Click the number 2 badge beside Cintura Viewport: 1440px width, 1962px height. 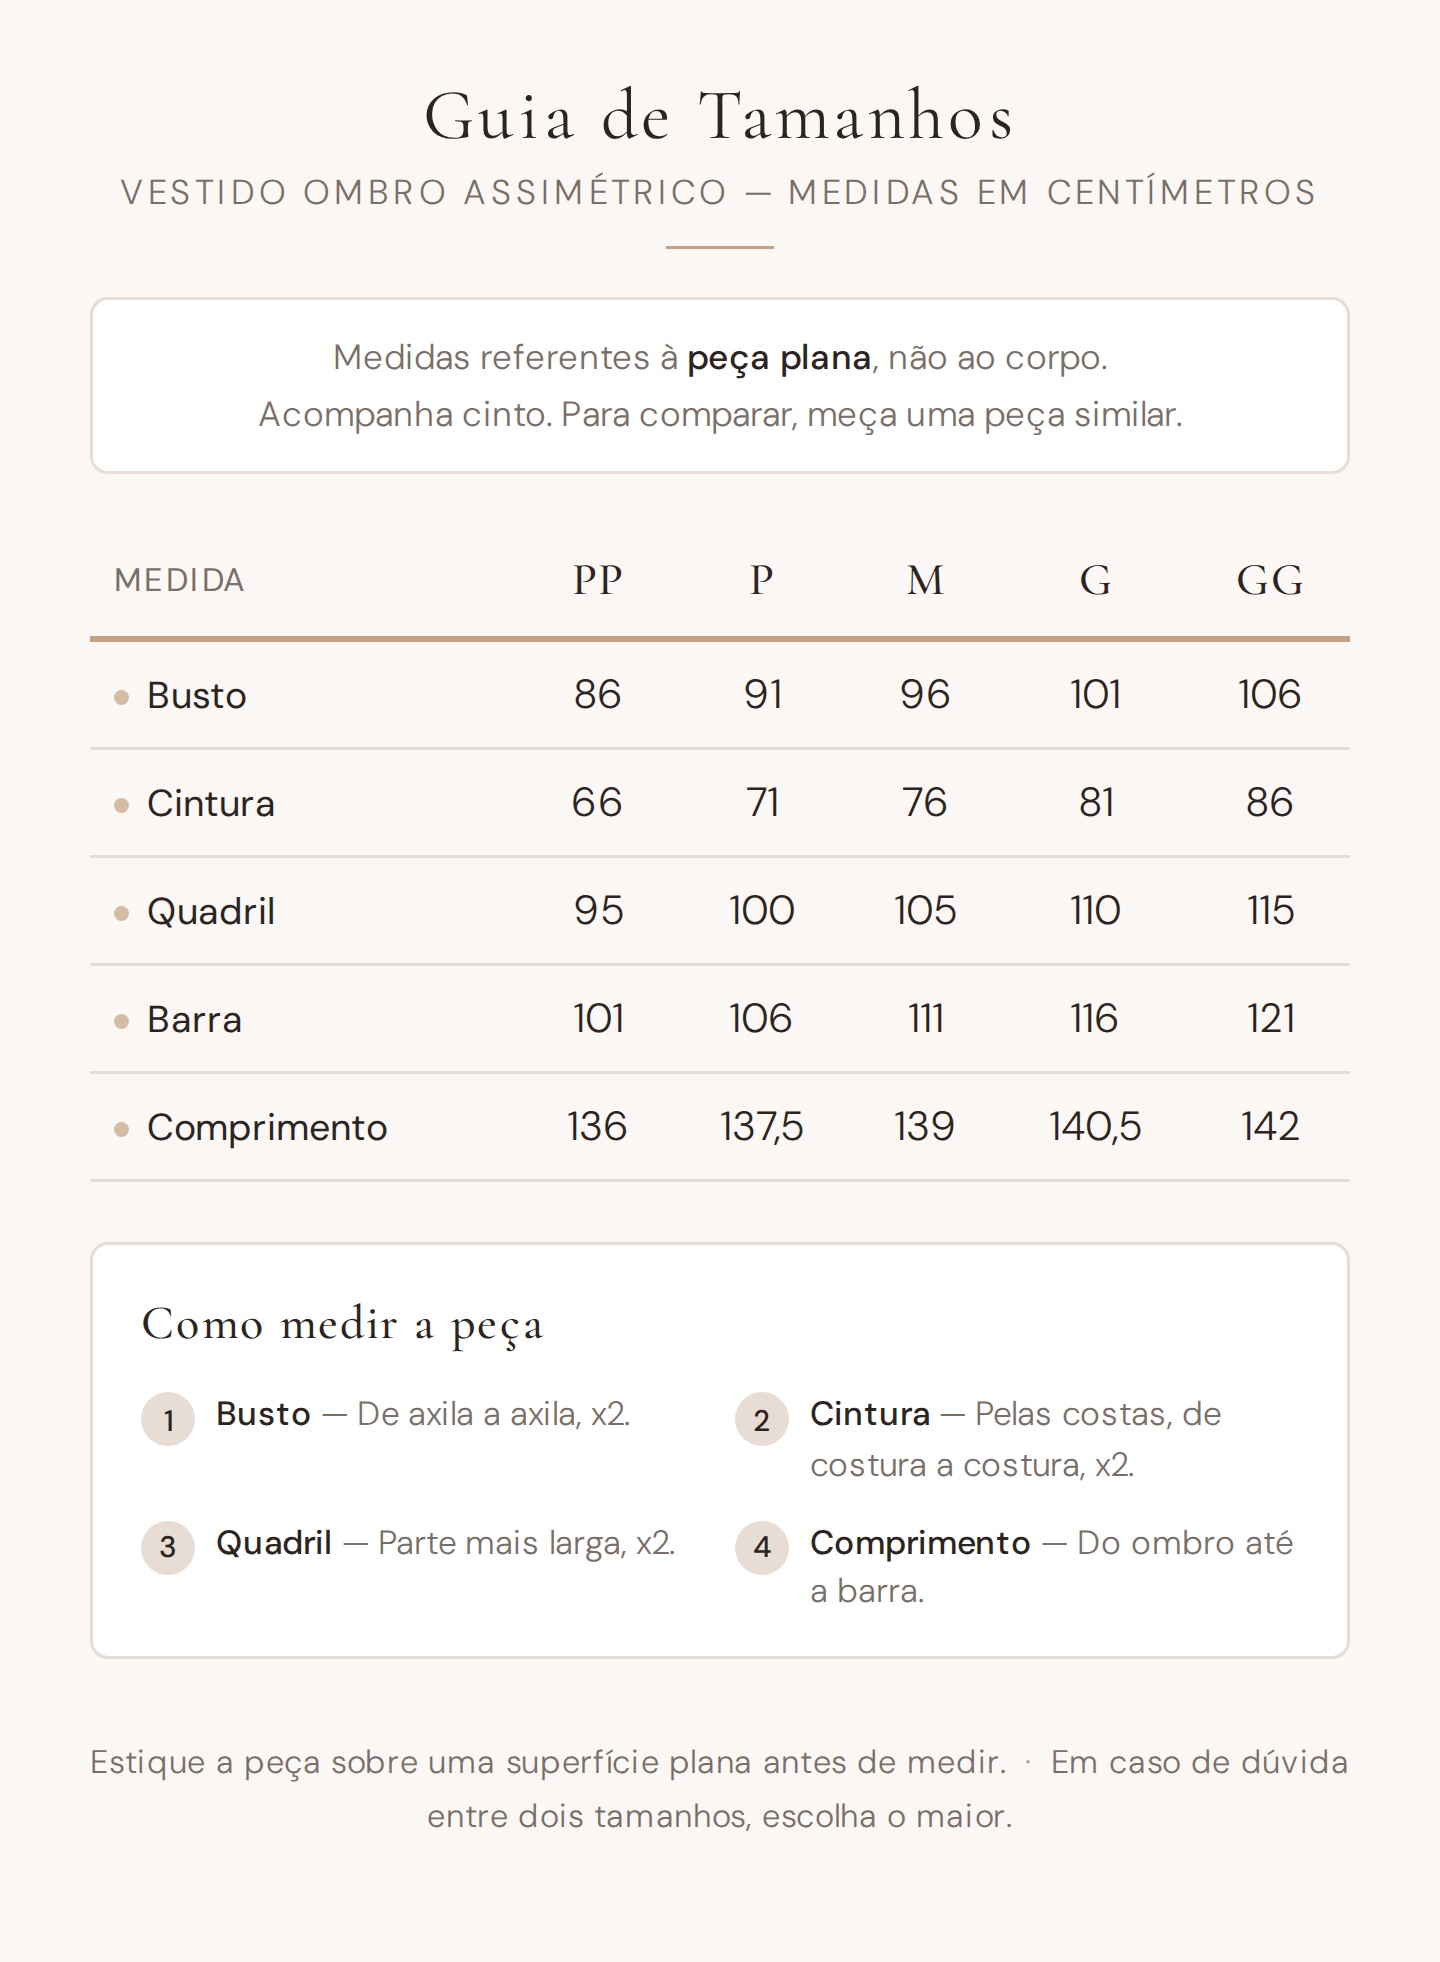(x=762, y=1419)
